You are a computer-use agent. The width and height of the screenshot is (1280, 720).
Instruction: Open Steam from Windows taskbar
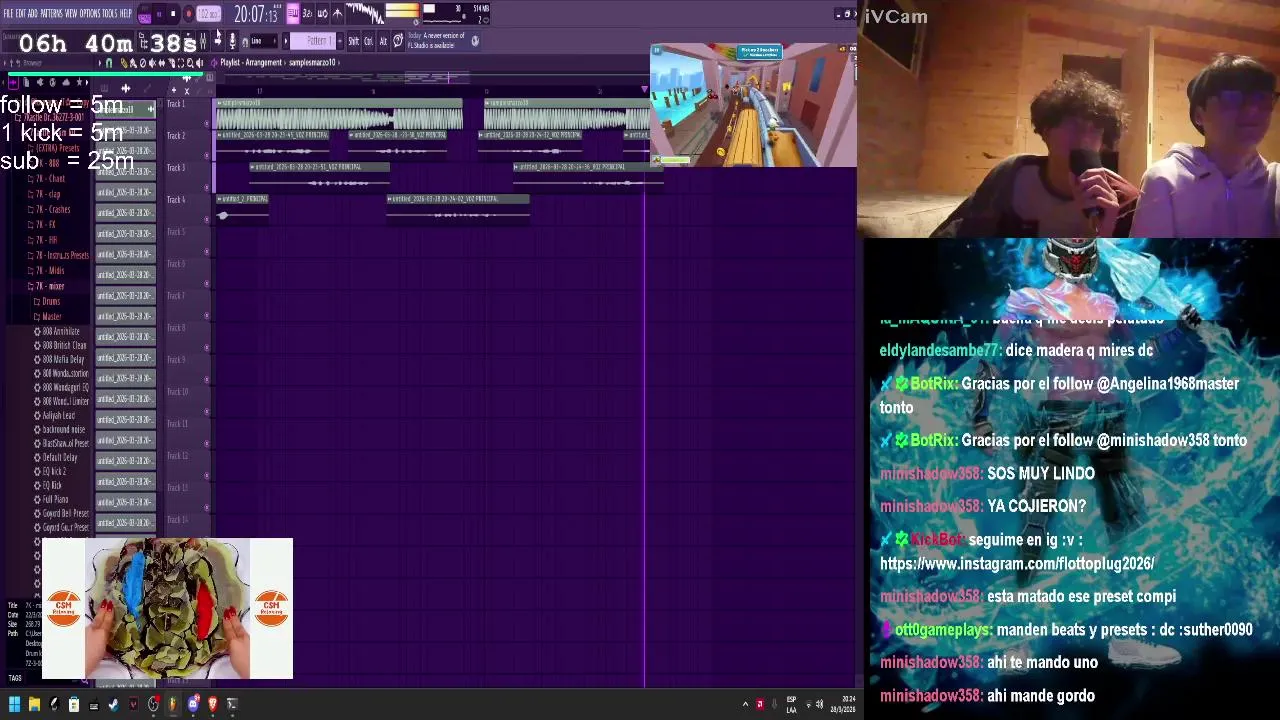coord(114,704)
